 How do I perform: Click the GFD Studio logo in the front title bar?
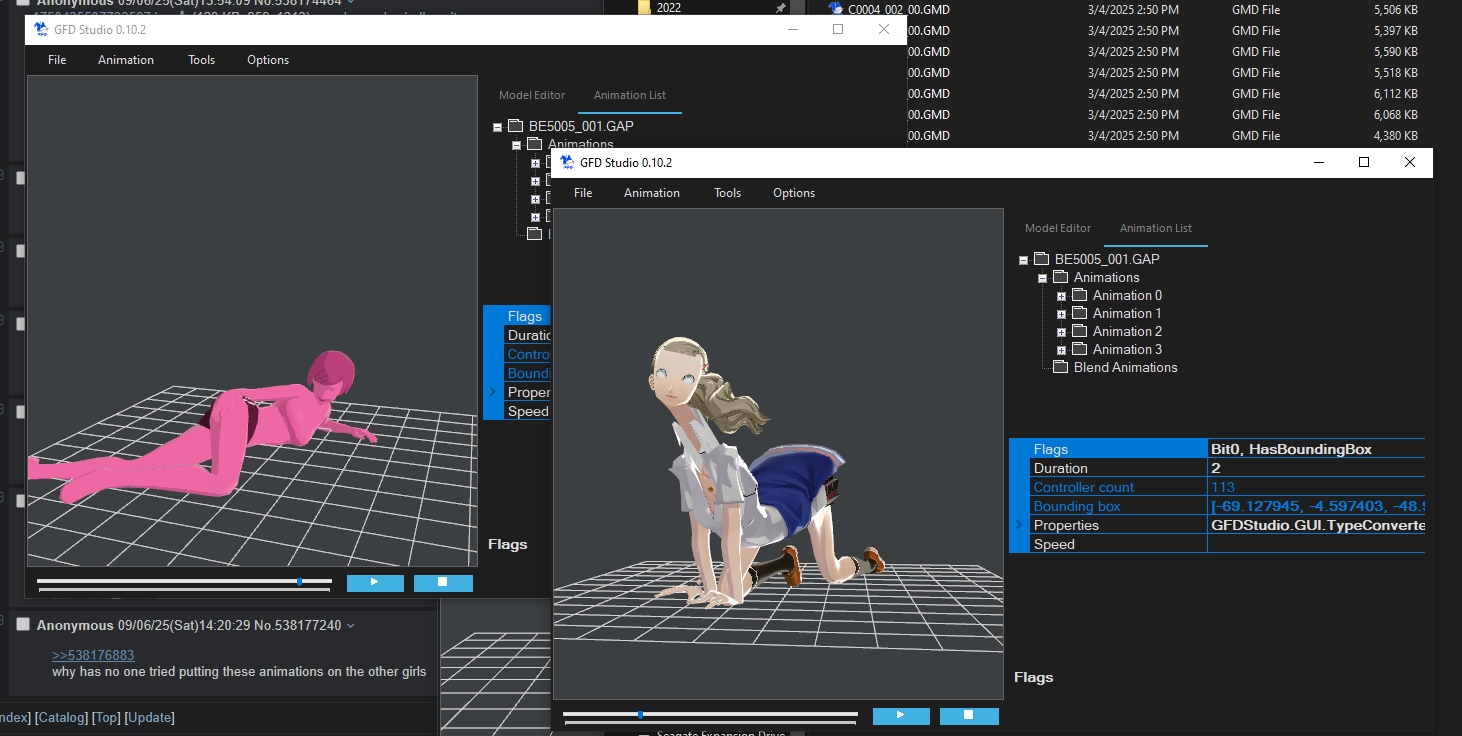click(x=567, y=162)
